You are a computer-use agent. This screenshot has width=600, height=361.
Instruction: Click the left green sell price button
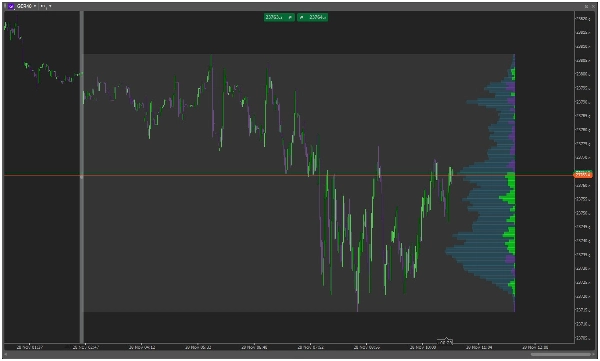pos(279,17)
